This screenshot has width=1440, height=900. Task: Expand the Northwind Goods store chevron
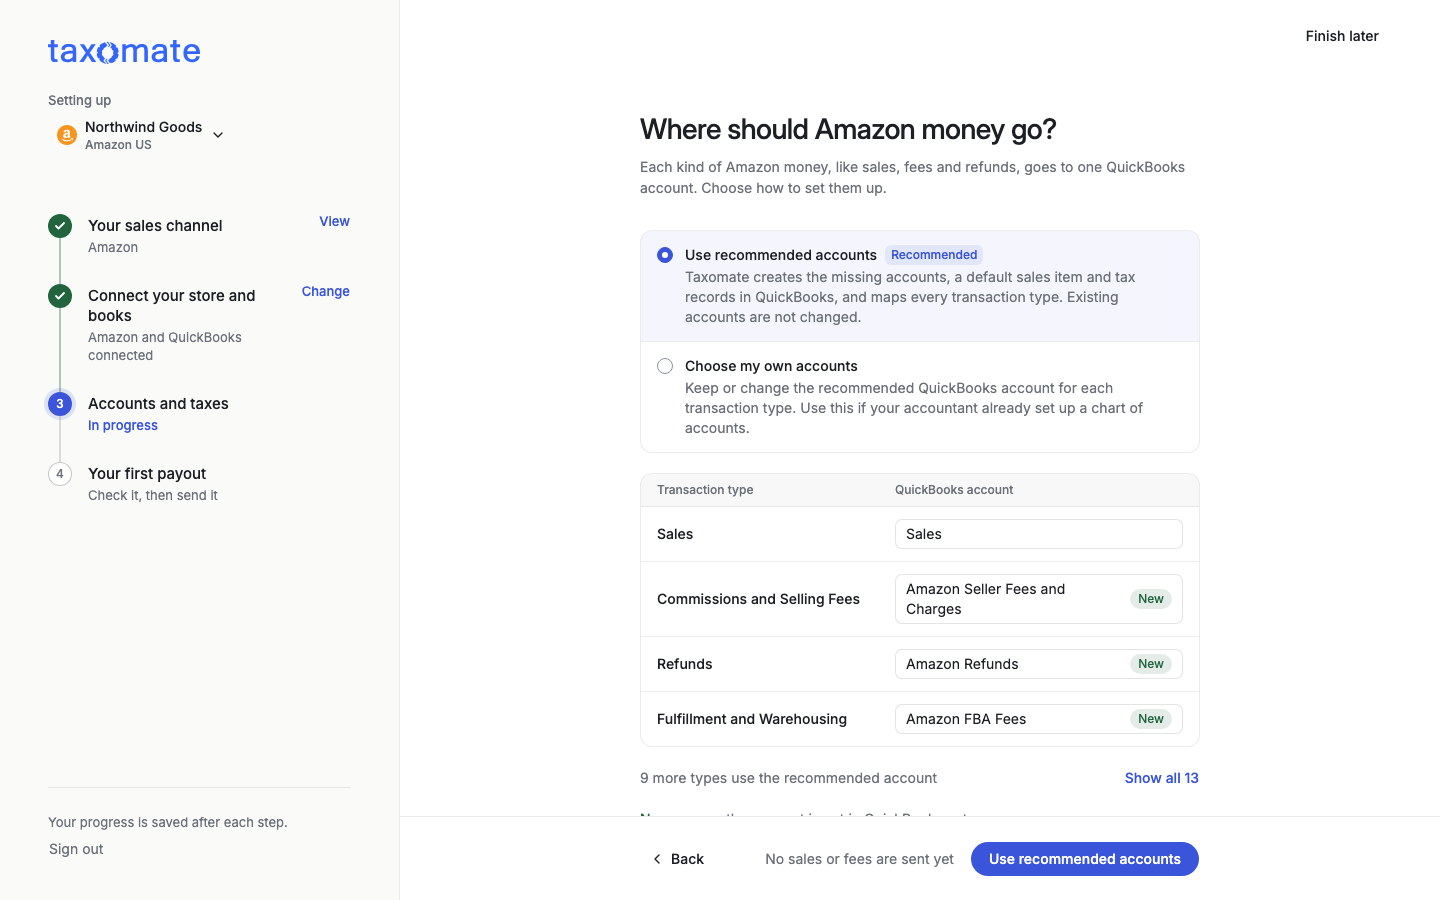pos(218,135)
